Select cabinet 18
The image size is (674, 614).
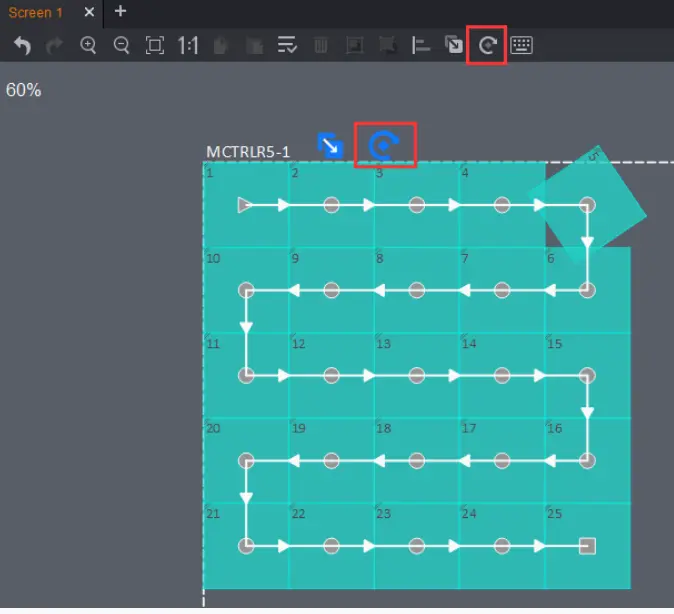click(417, 460)
